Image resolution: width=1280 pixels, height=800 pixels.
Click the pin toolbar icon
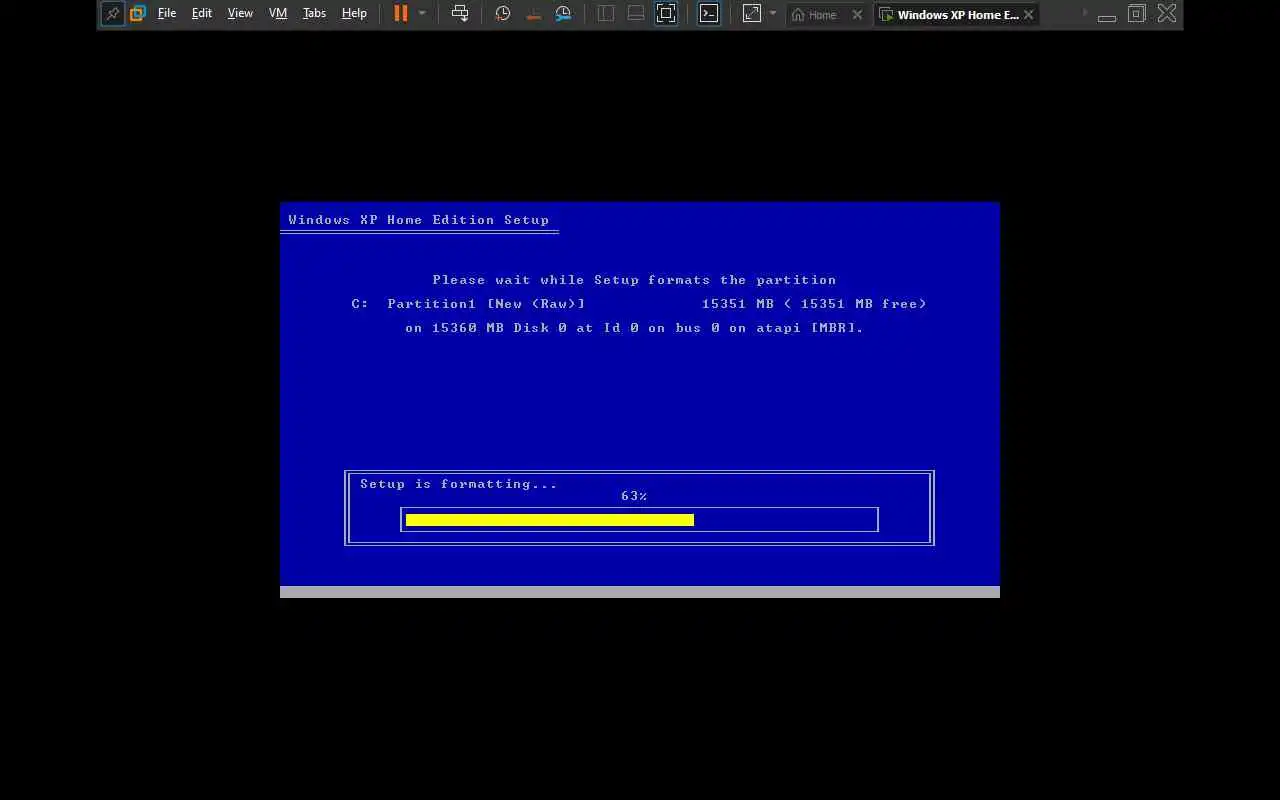(112, 14)
